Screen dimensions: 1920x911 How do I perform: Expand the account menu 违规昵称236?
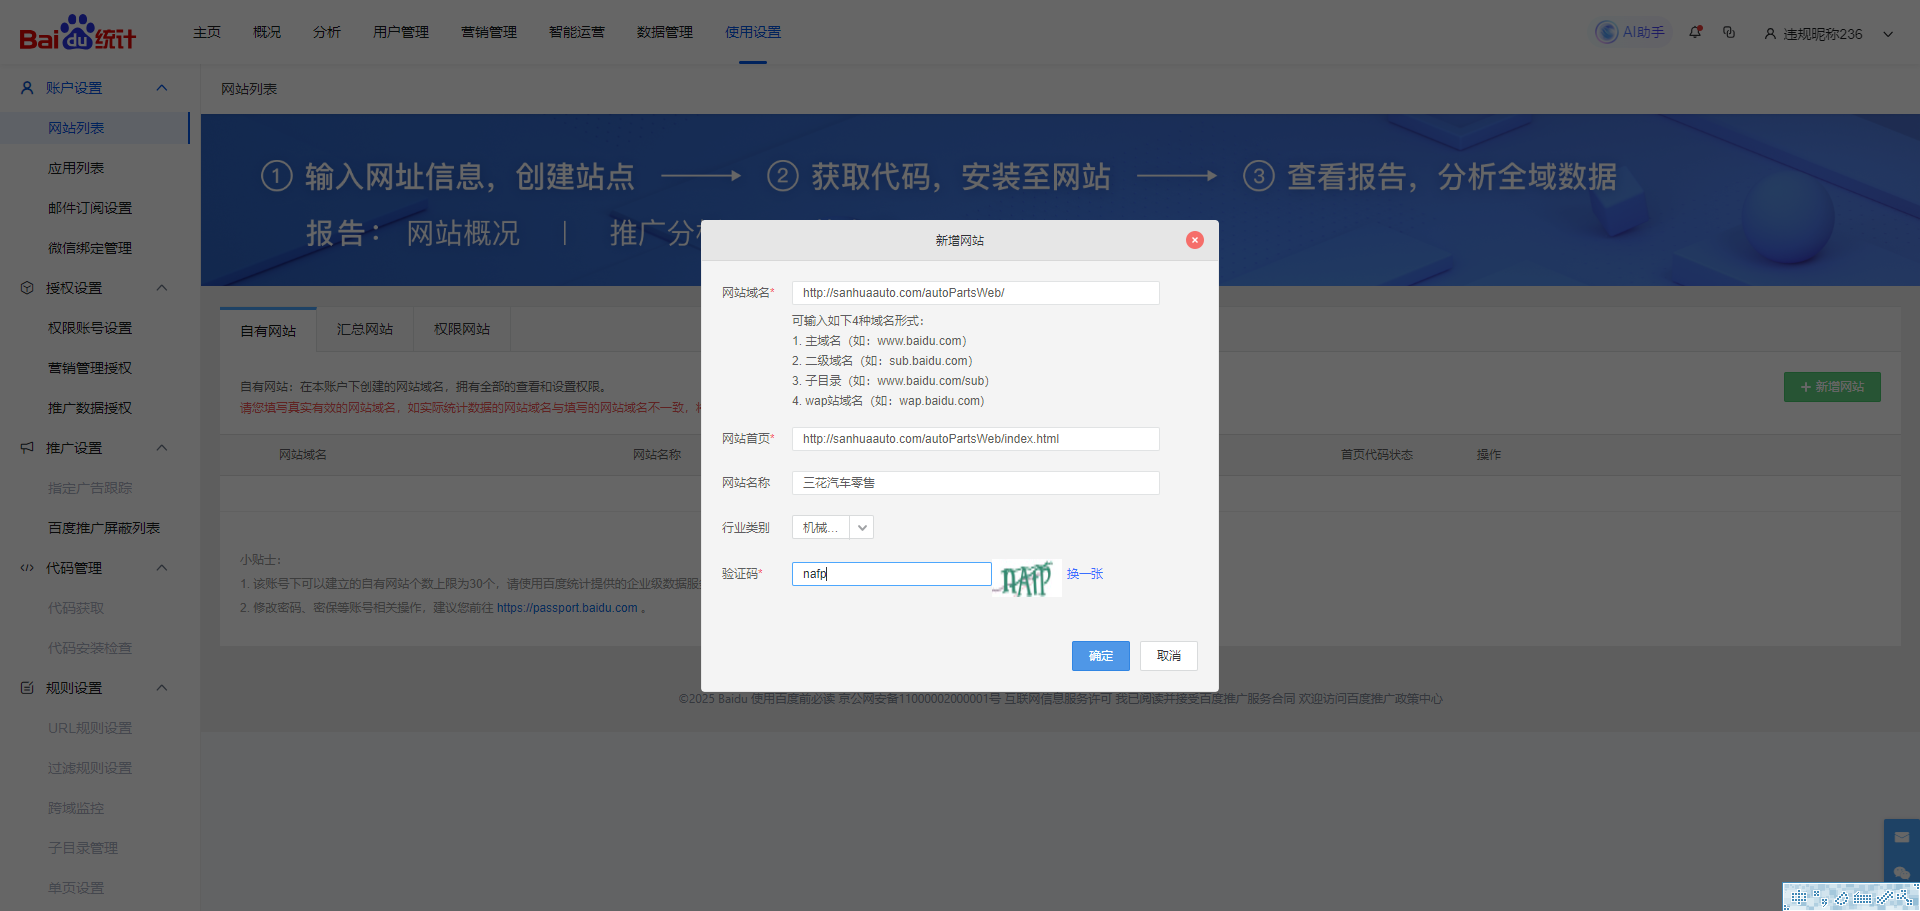[x=1888, y=34]
